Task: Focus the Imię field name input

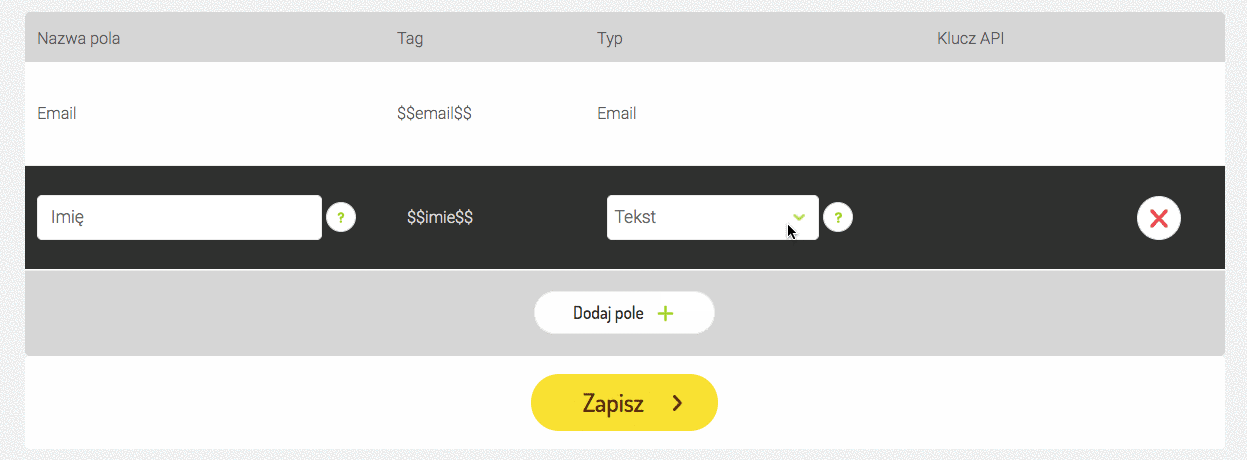Action: coord(179,217)
